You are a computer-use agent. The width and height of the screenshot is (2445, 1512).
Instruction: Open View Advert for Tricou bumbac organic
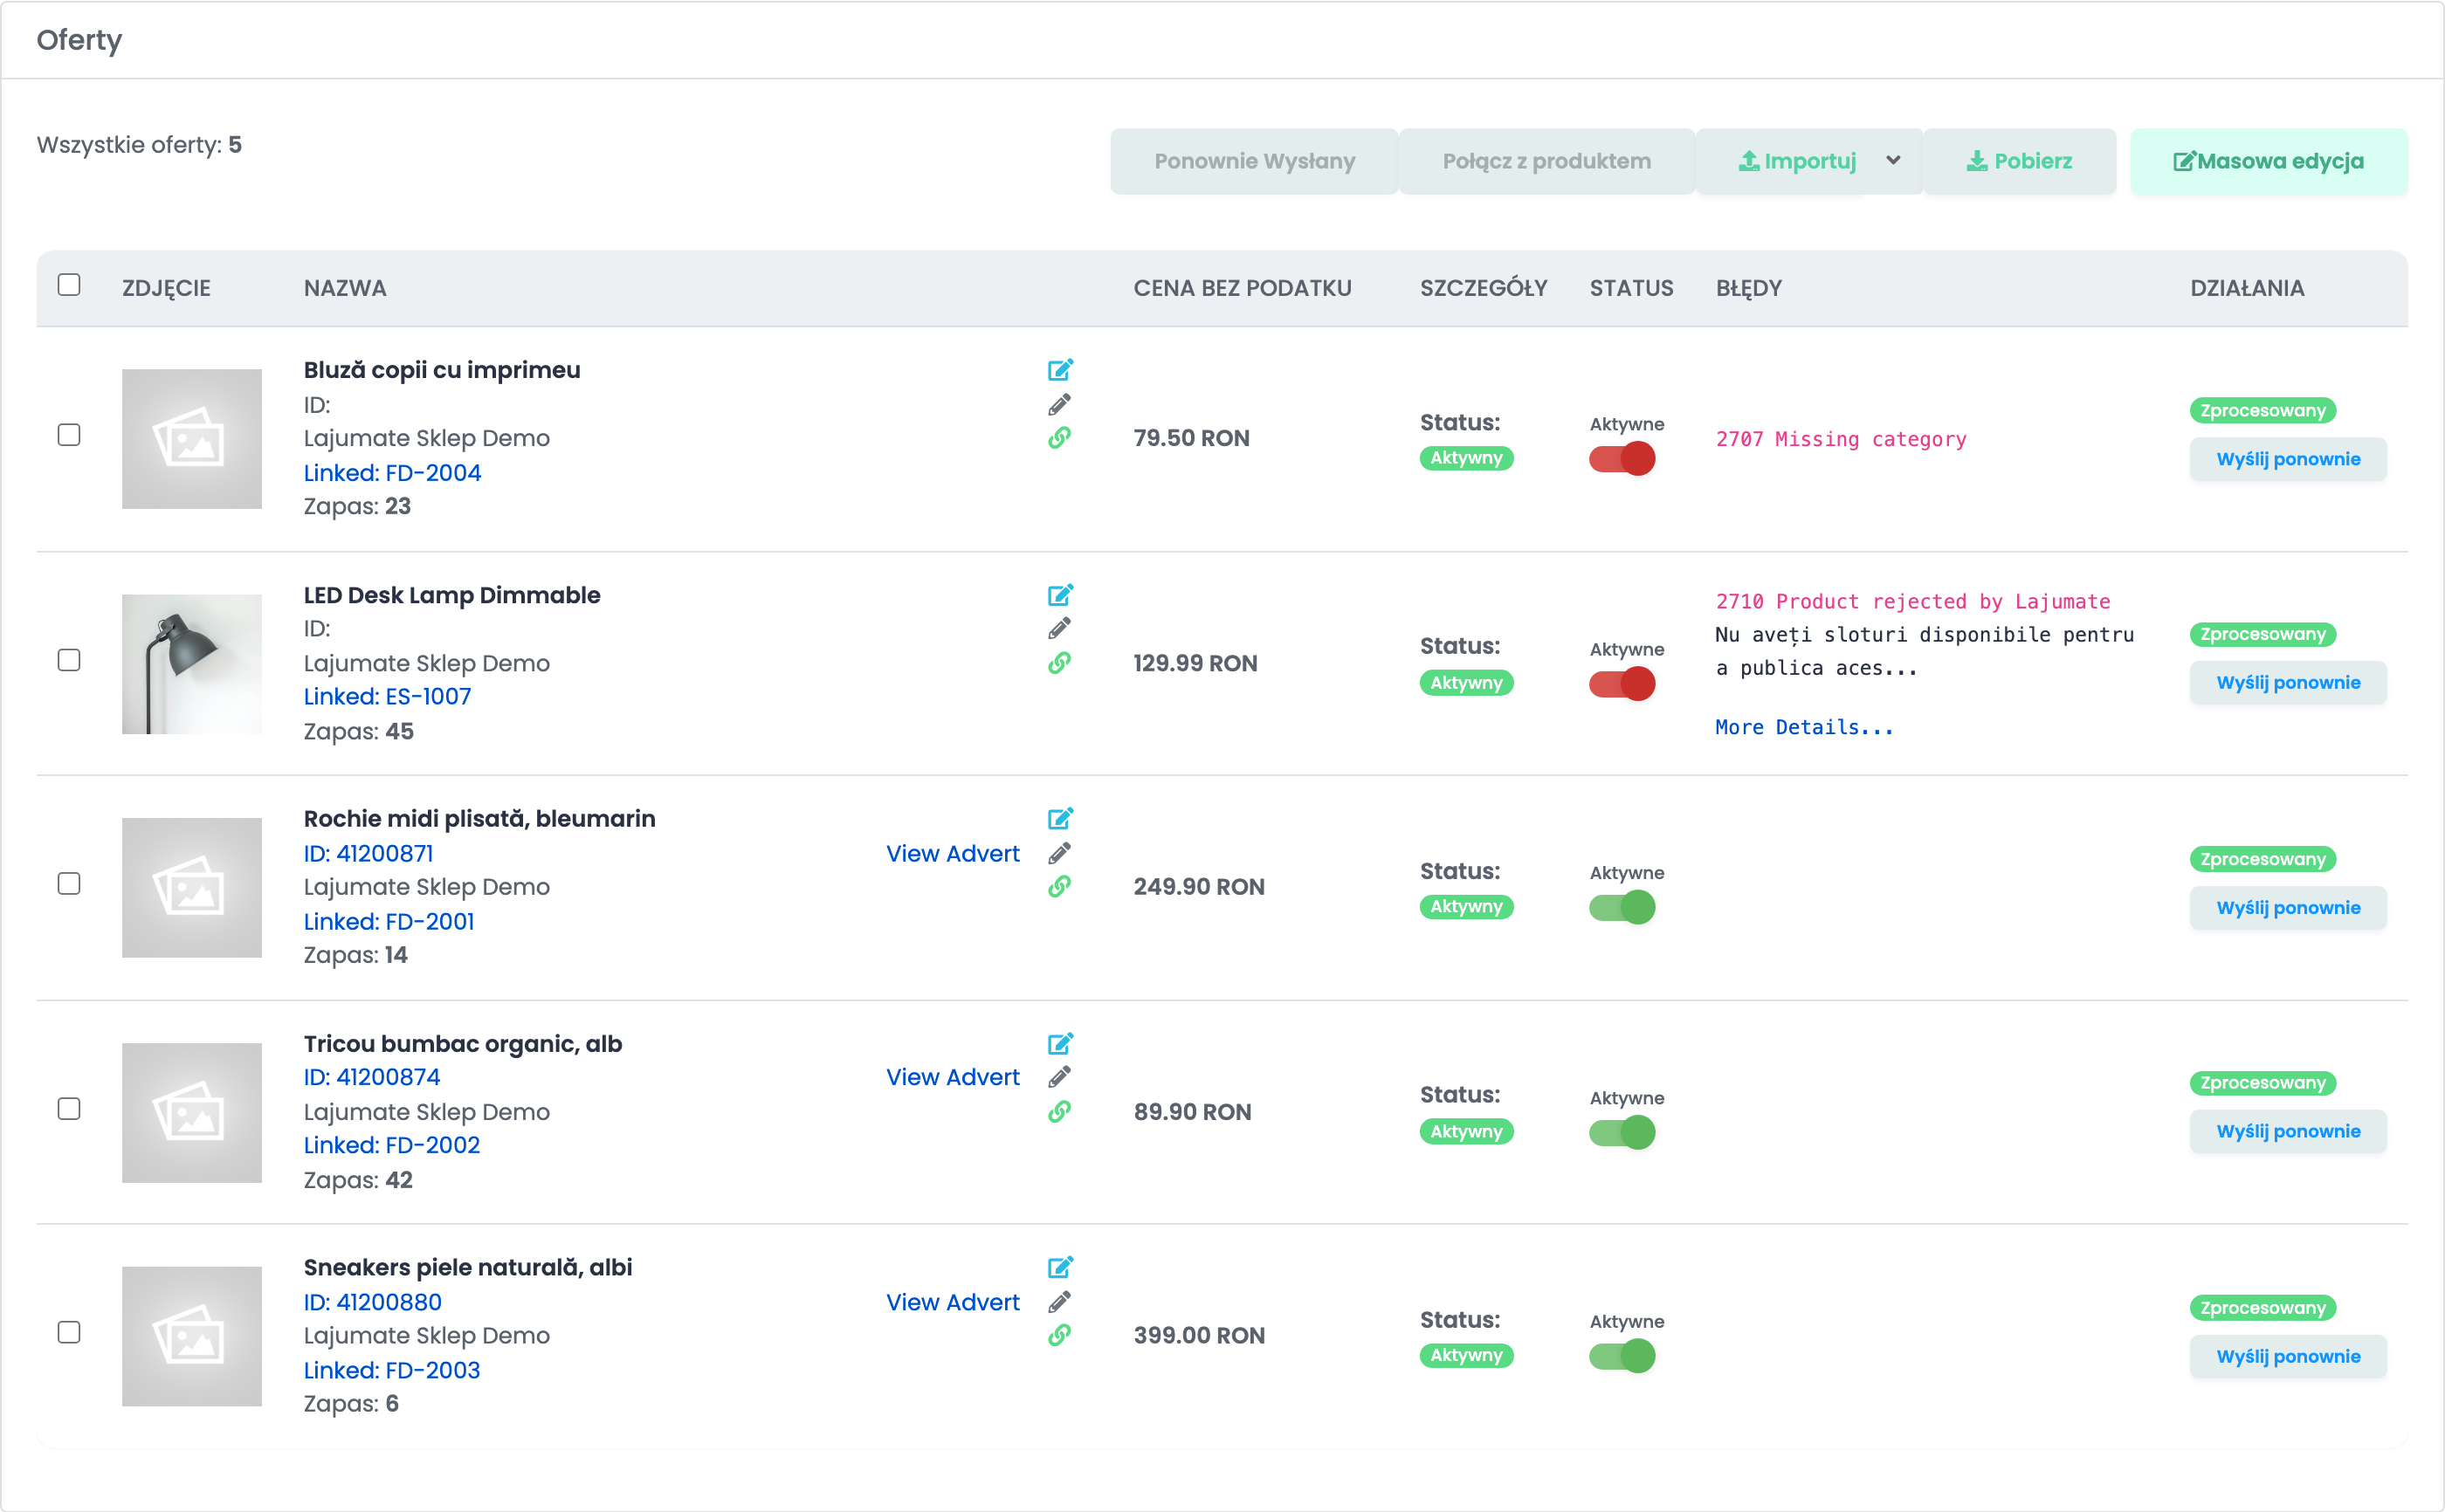point(952,1077)
